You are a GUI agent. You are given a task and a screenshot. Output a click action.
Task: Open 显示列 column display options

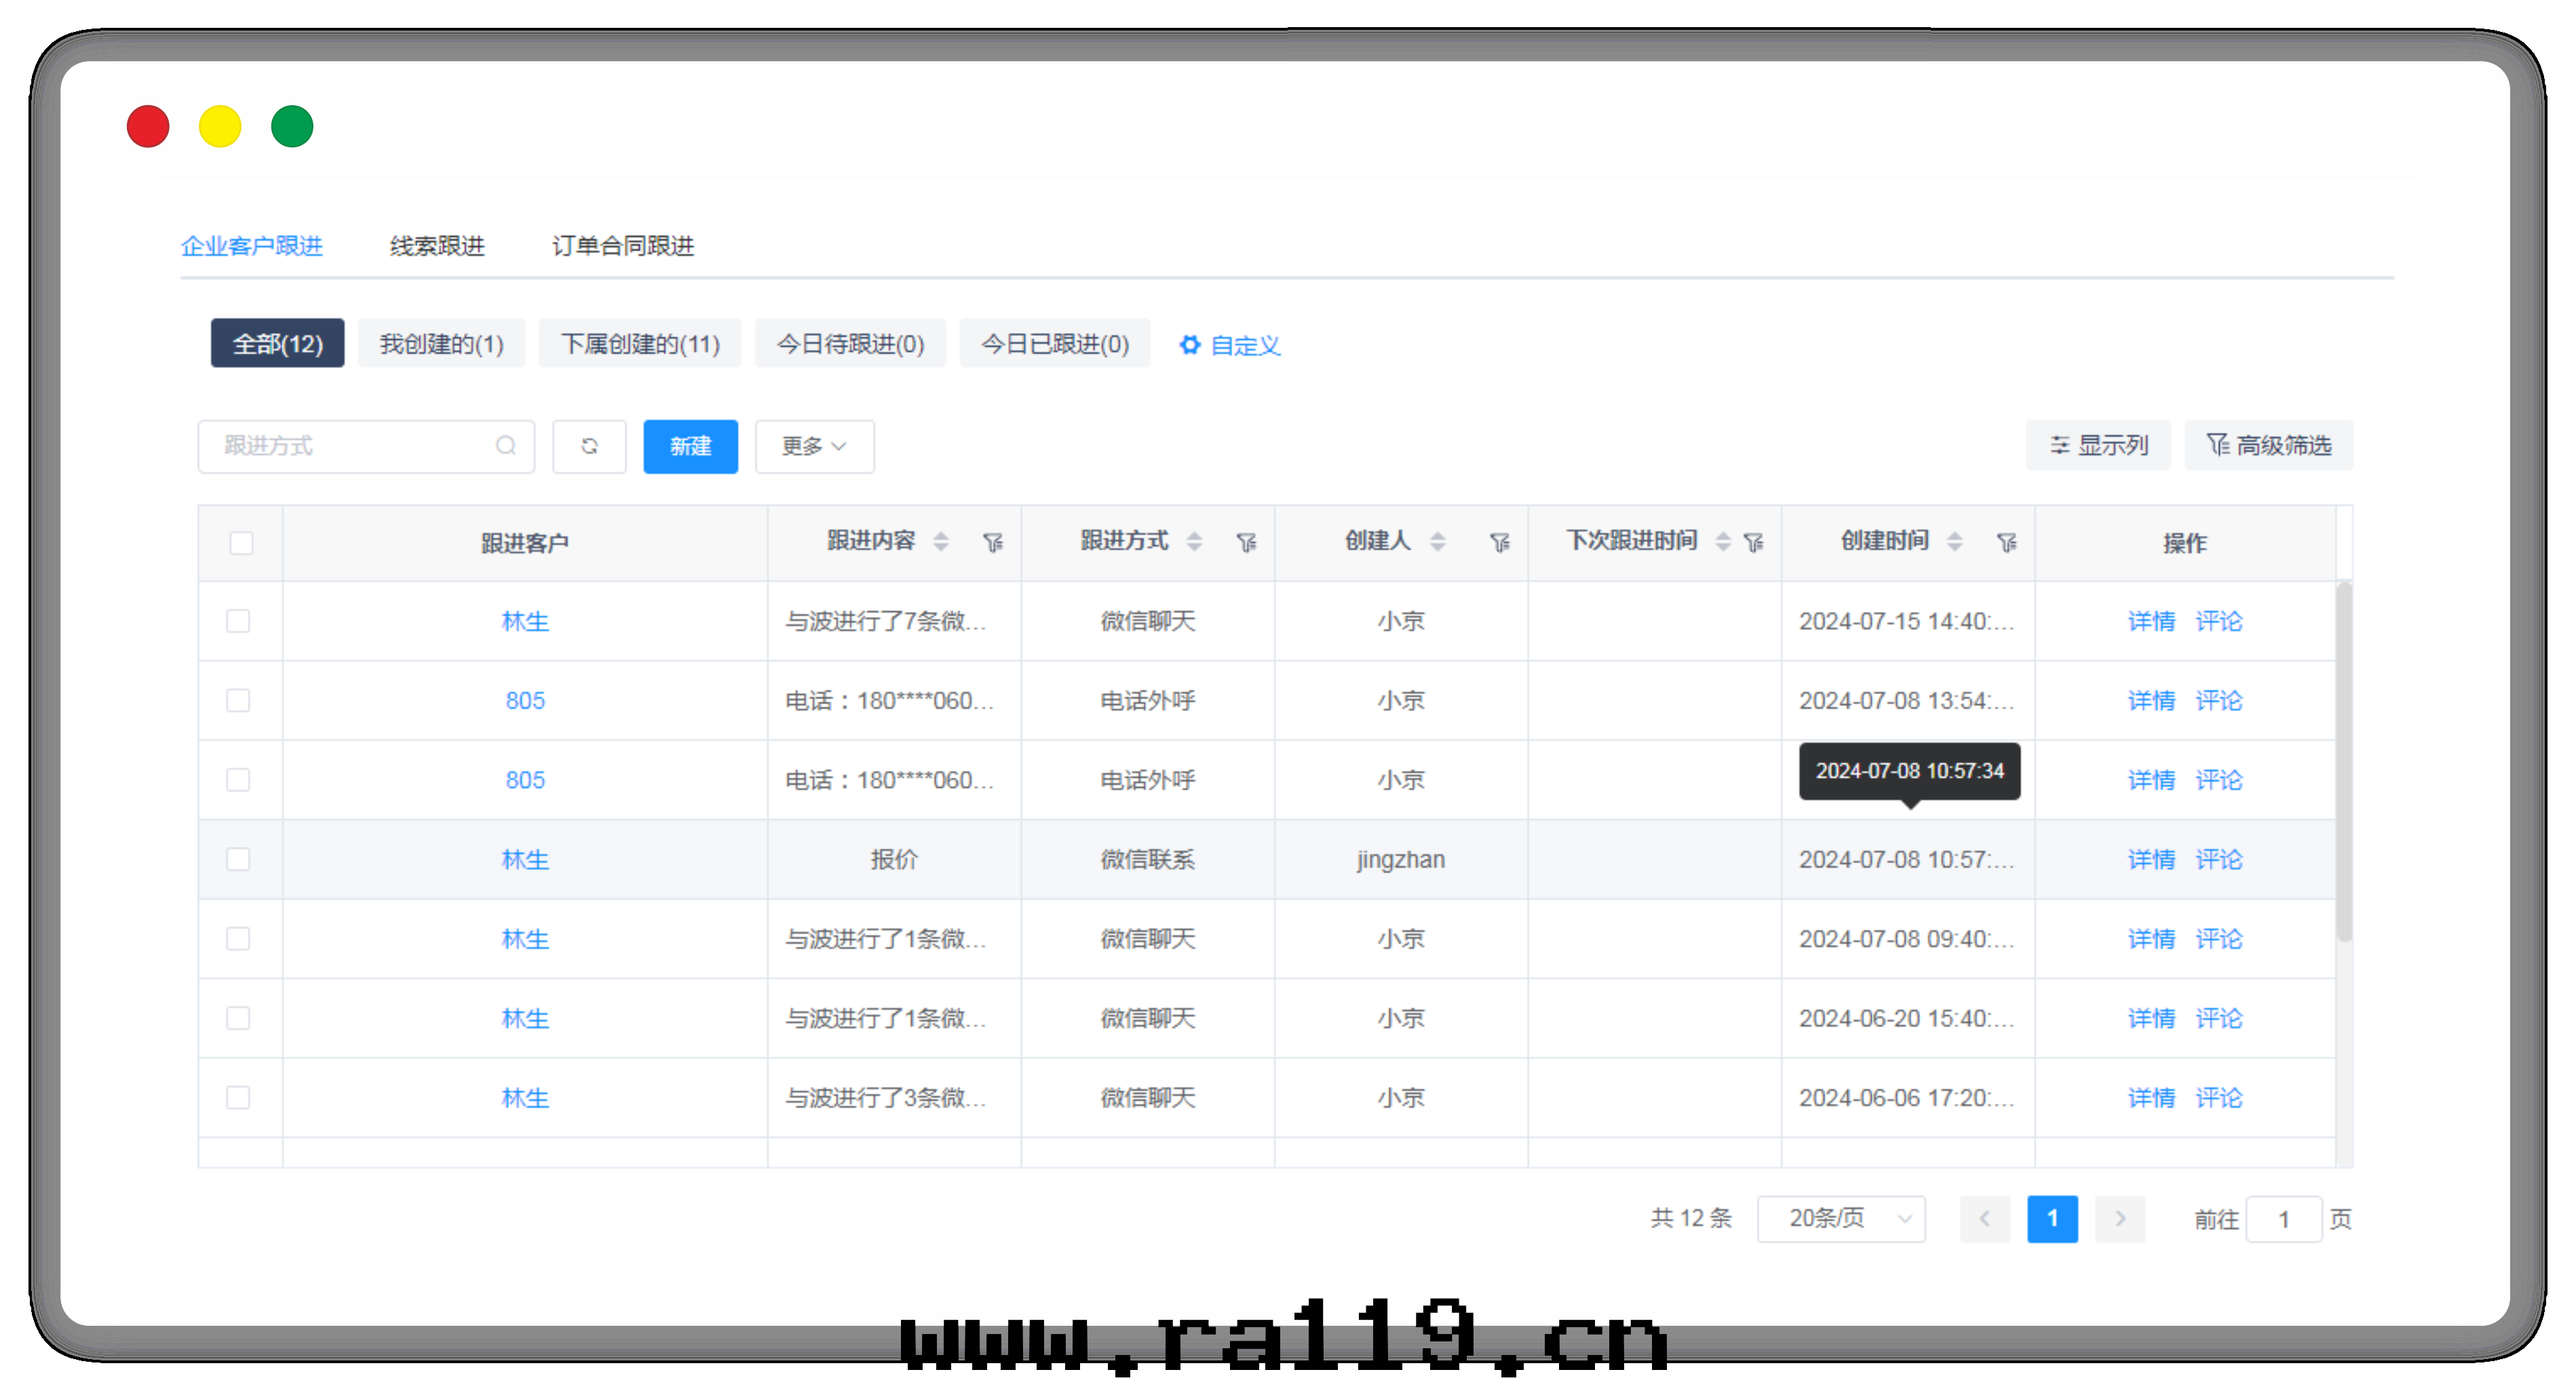point(2098,445)
